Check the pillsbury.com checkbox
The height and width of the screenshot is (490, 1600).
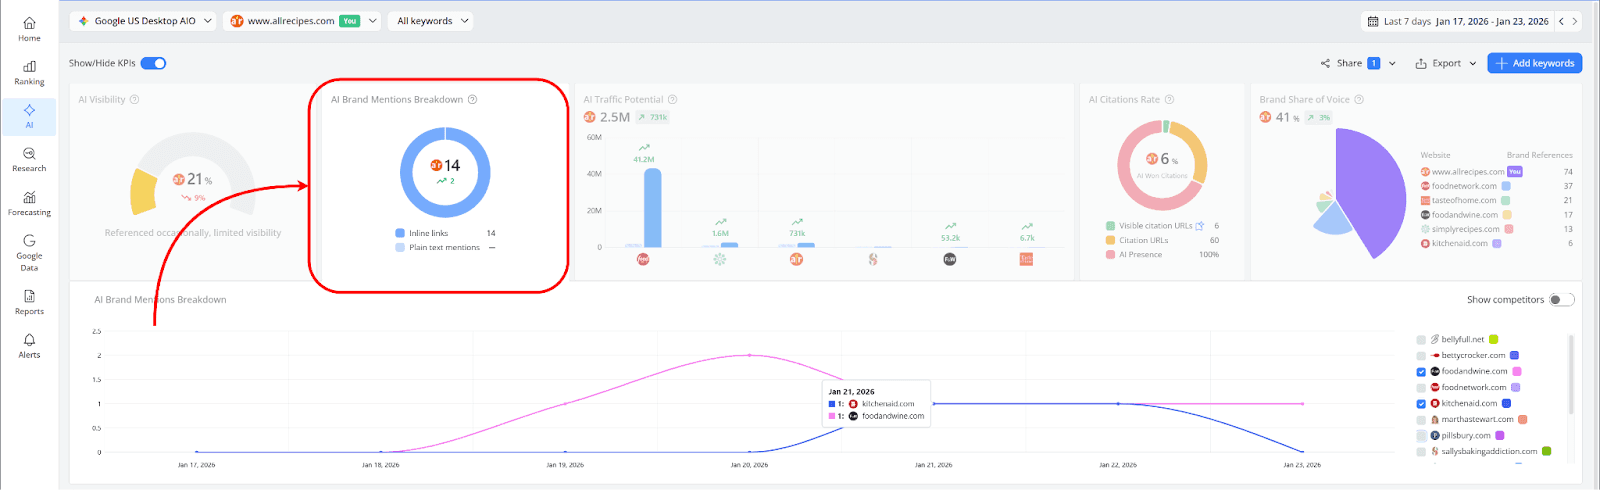1421,436
